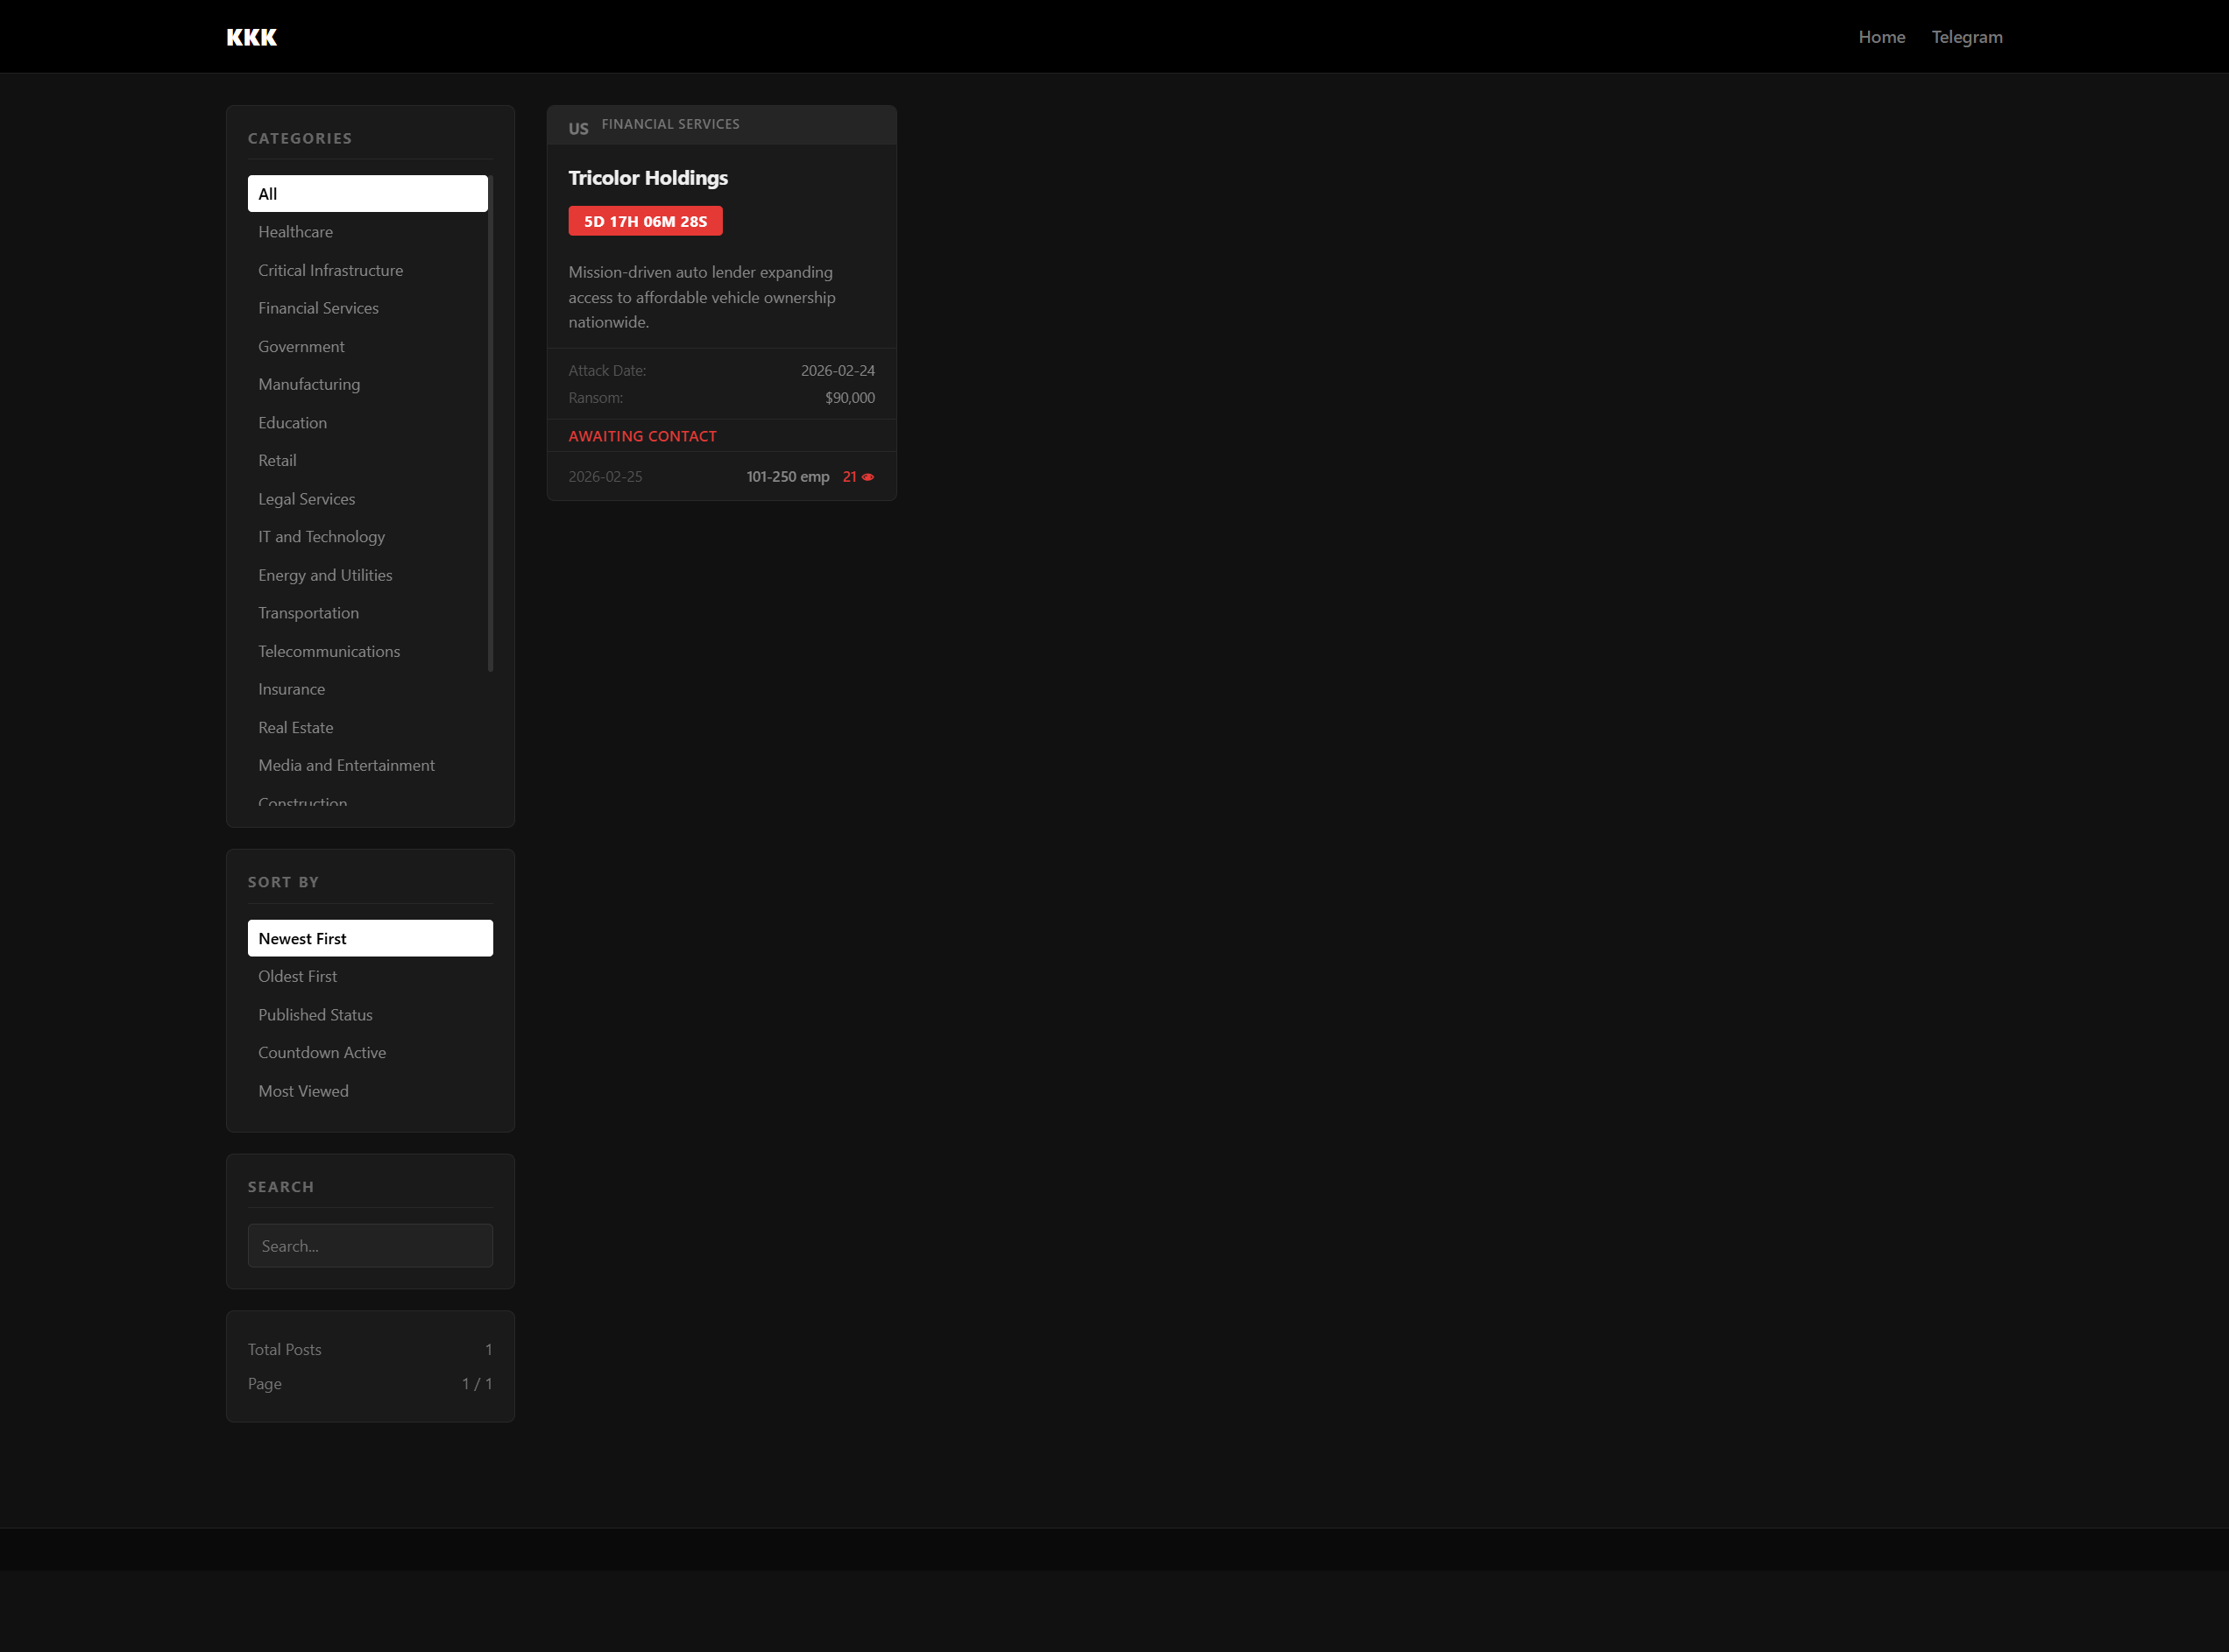
Task: Select the Healthcare category
Action: (x=295, y=232)
